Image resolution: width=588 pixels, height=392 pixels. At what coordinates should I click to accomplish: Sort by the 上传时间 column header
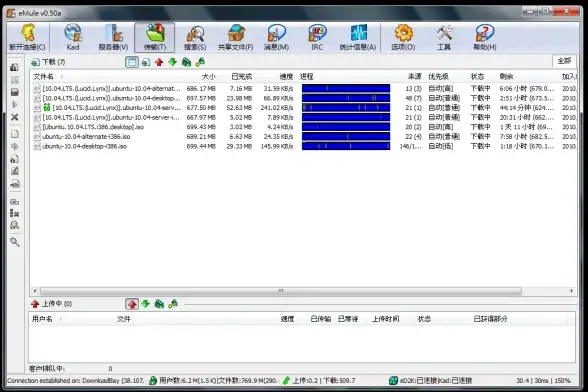386,319
